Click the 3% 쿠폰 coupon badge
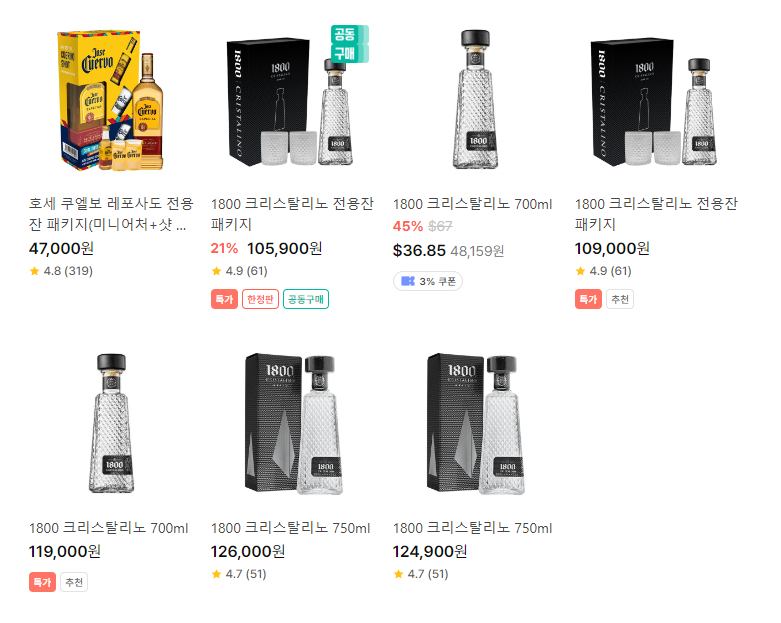The height and width of the screenshot is (623, 781). 428,281
